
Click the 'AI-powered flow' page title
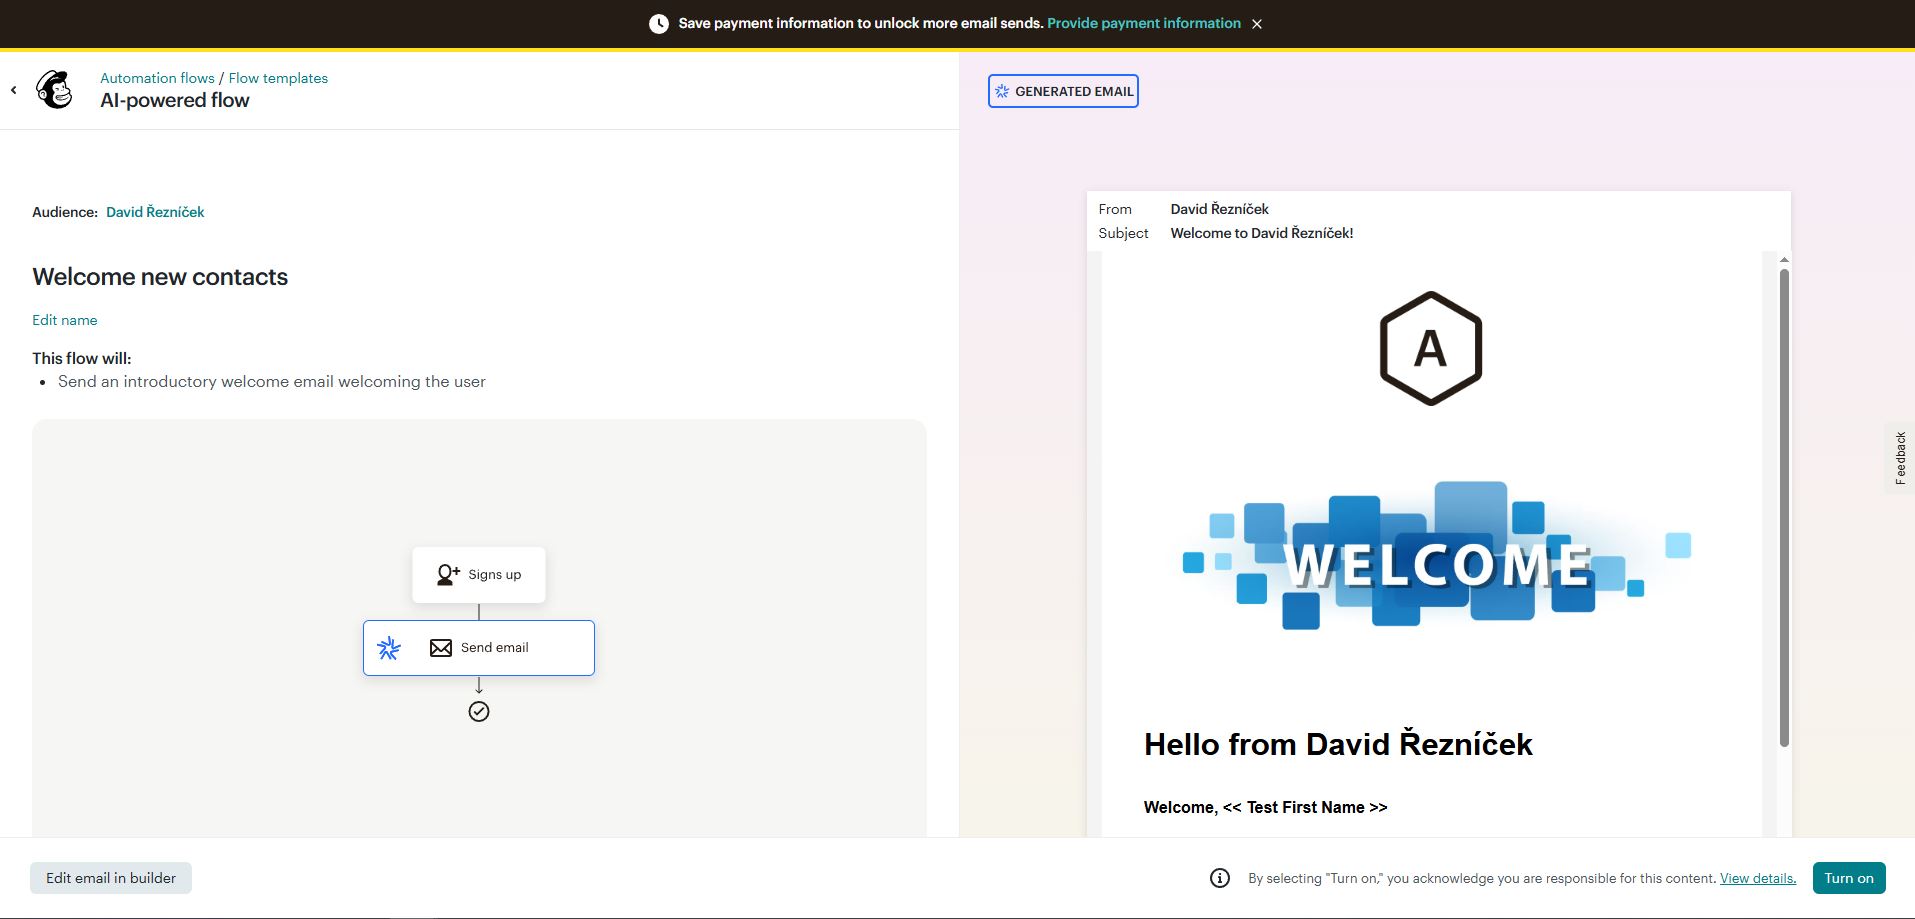(175, 100)
